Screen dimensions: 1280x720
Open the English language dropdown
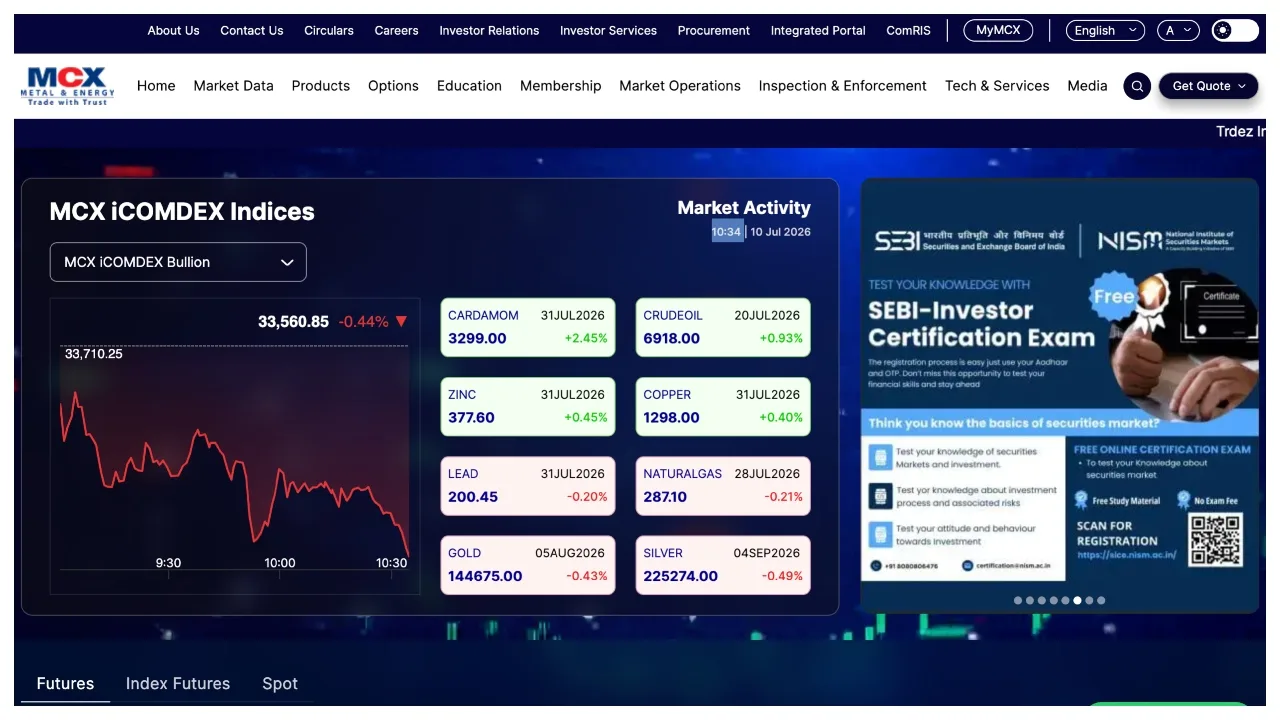click(1105, 30)
